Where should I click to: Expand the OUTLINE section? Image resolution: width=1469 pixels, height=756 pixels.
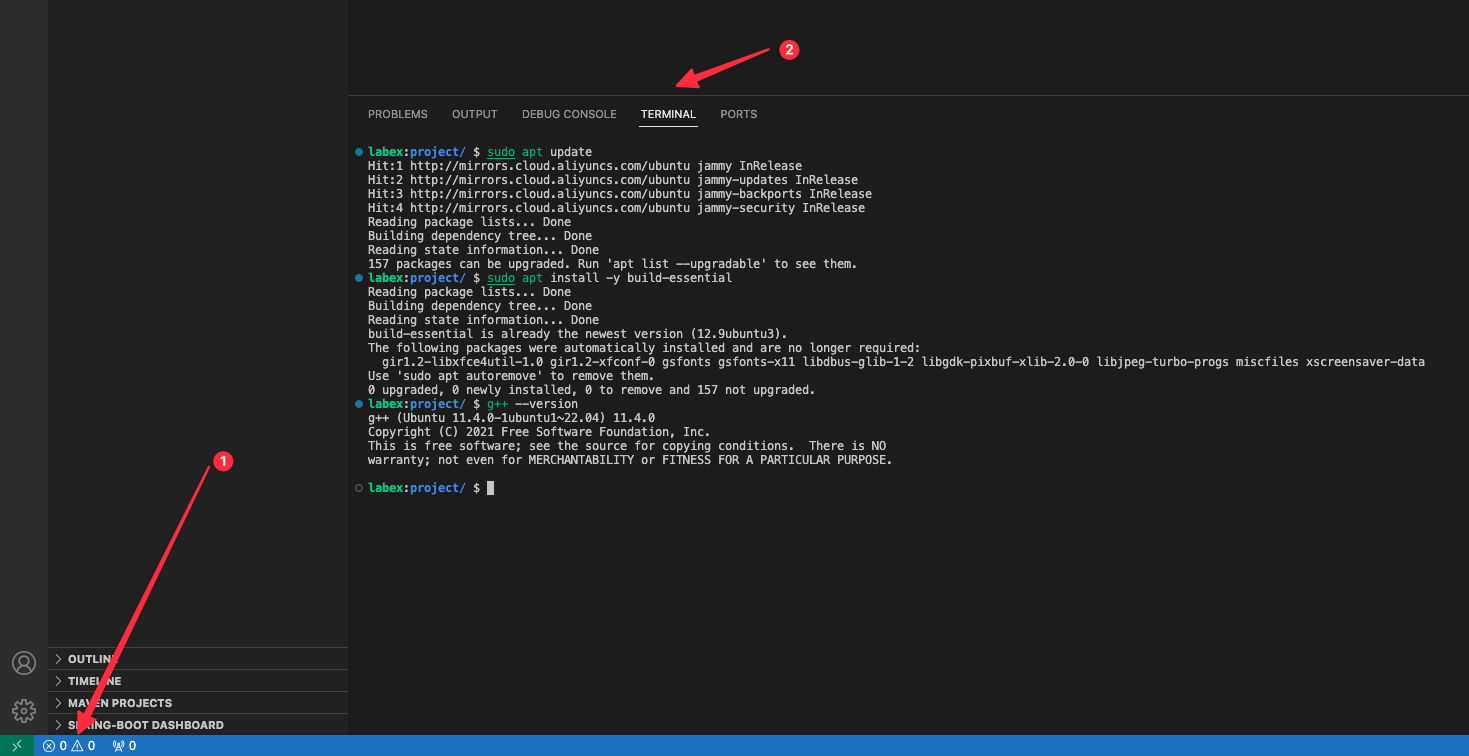tap(93, 659)
